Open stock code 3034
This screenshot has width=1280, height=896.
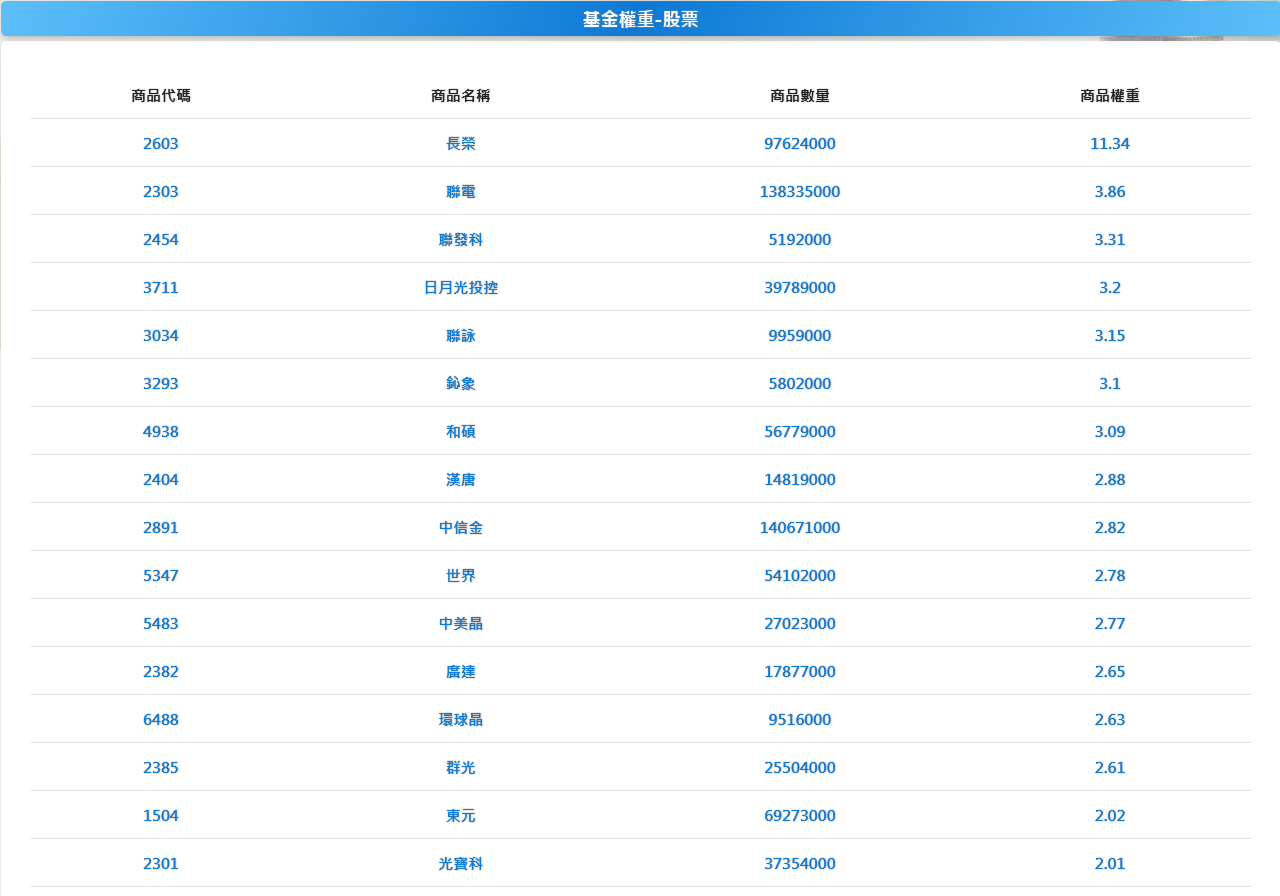(x=161, y=336)
